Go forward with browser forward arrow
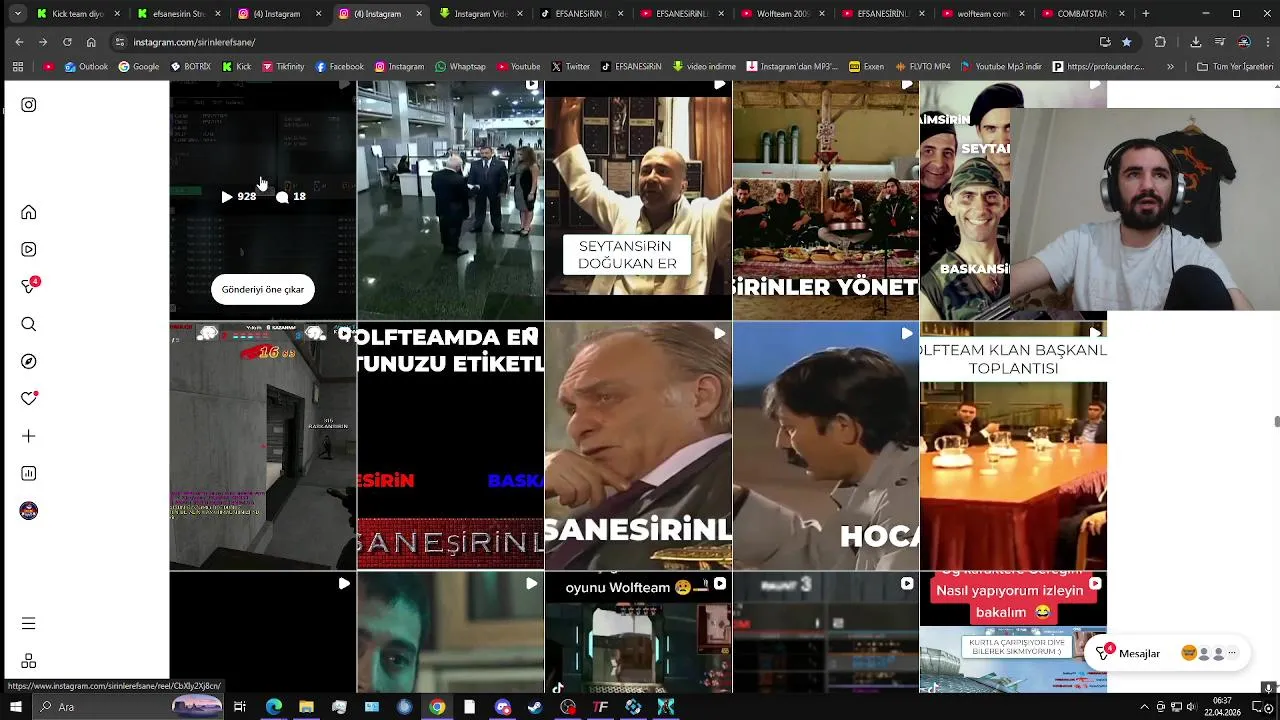This screenshot has height=720, width=1280. pyautogui.click(x=43, y=42)
